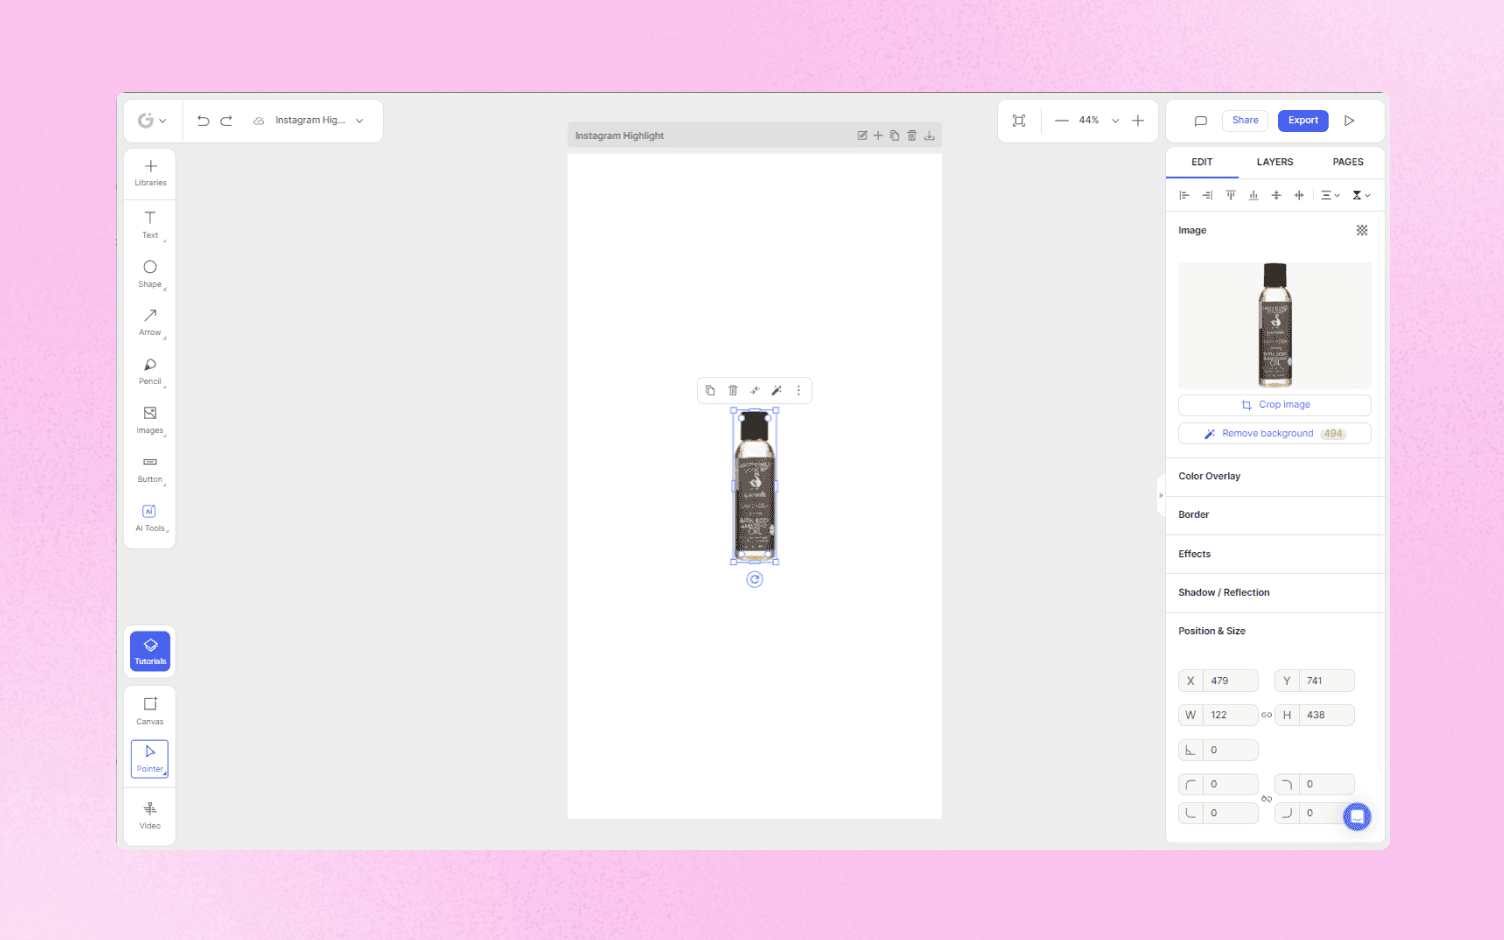Toggle the W/H aspect ratio lock
This screenshot has height=940, width=1504.
click(1266, 715)
